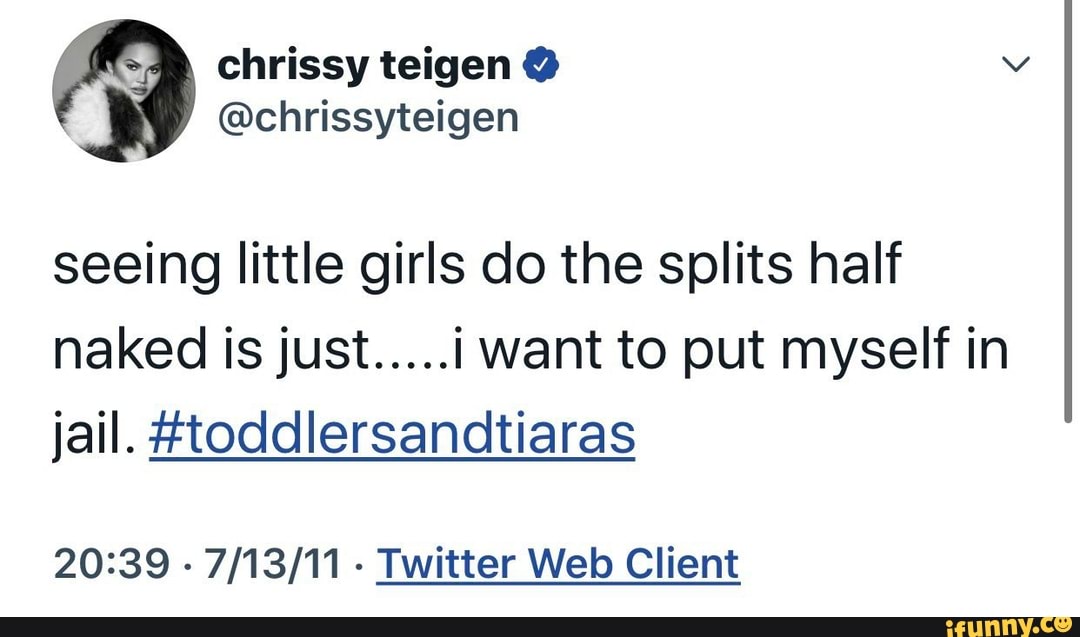
Task: Click the first line of tweet text
Action: click(476, 270)
